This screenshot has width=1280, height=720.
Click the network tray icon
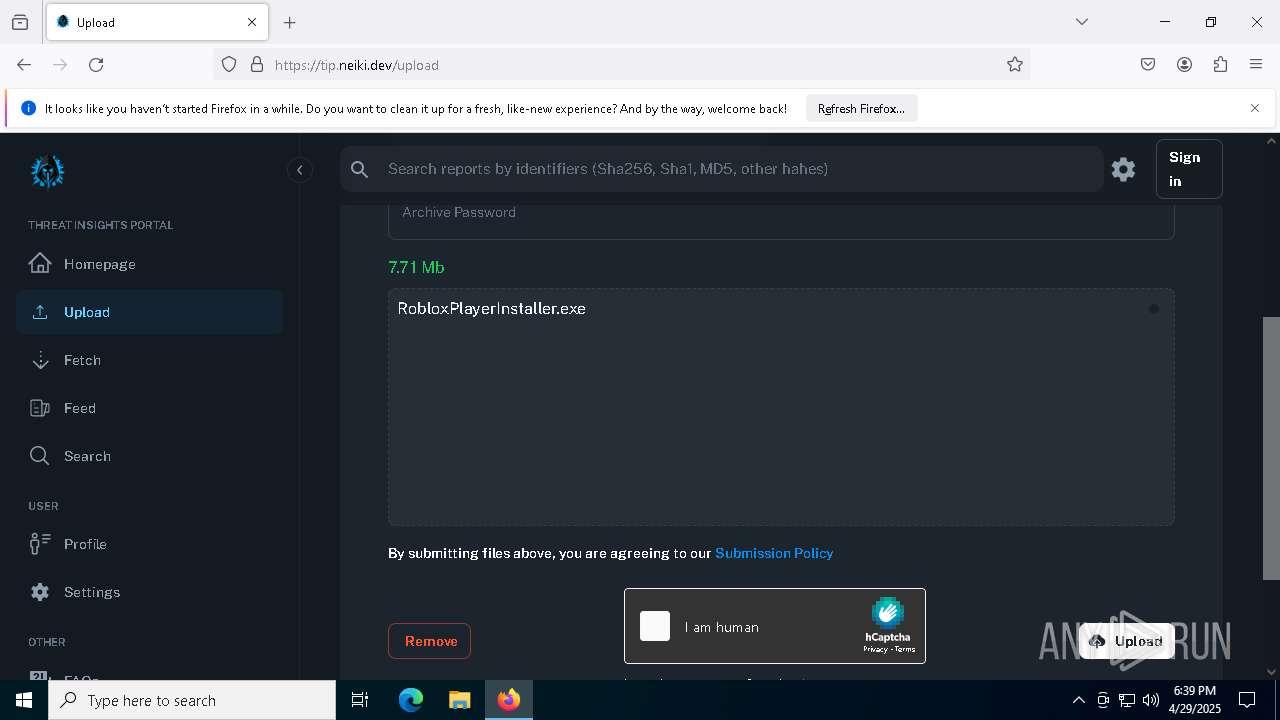tap(1127, 700)
